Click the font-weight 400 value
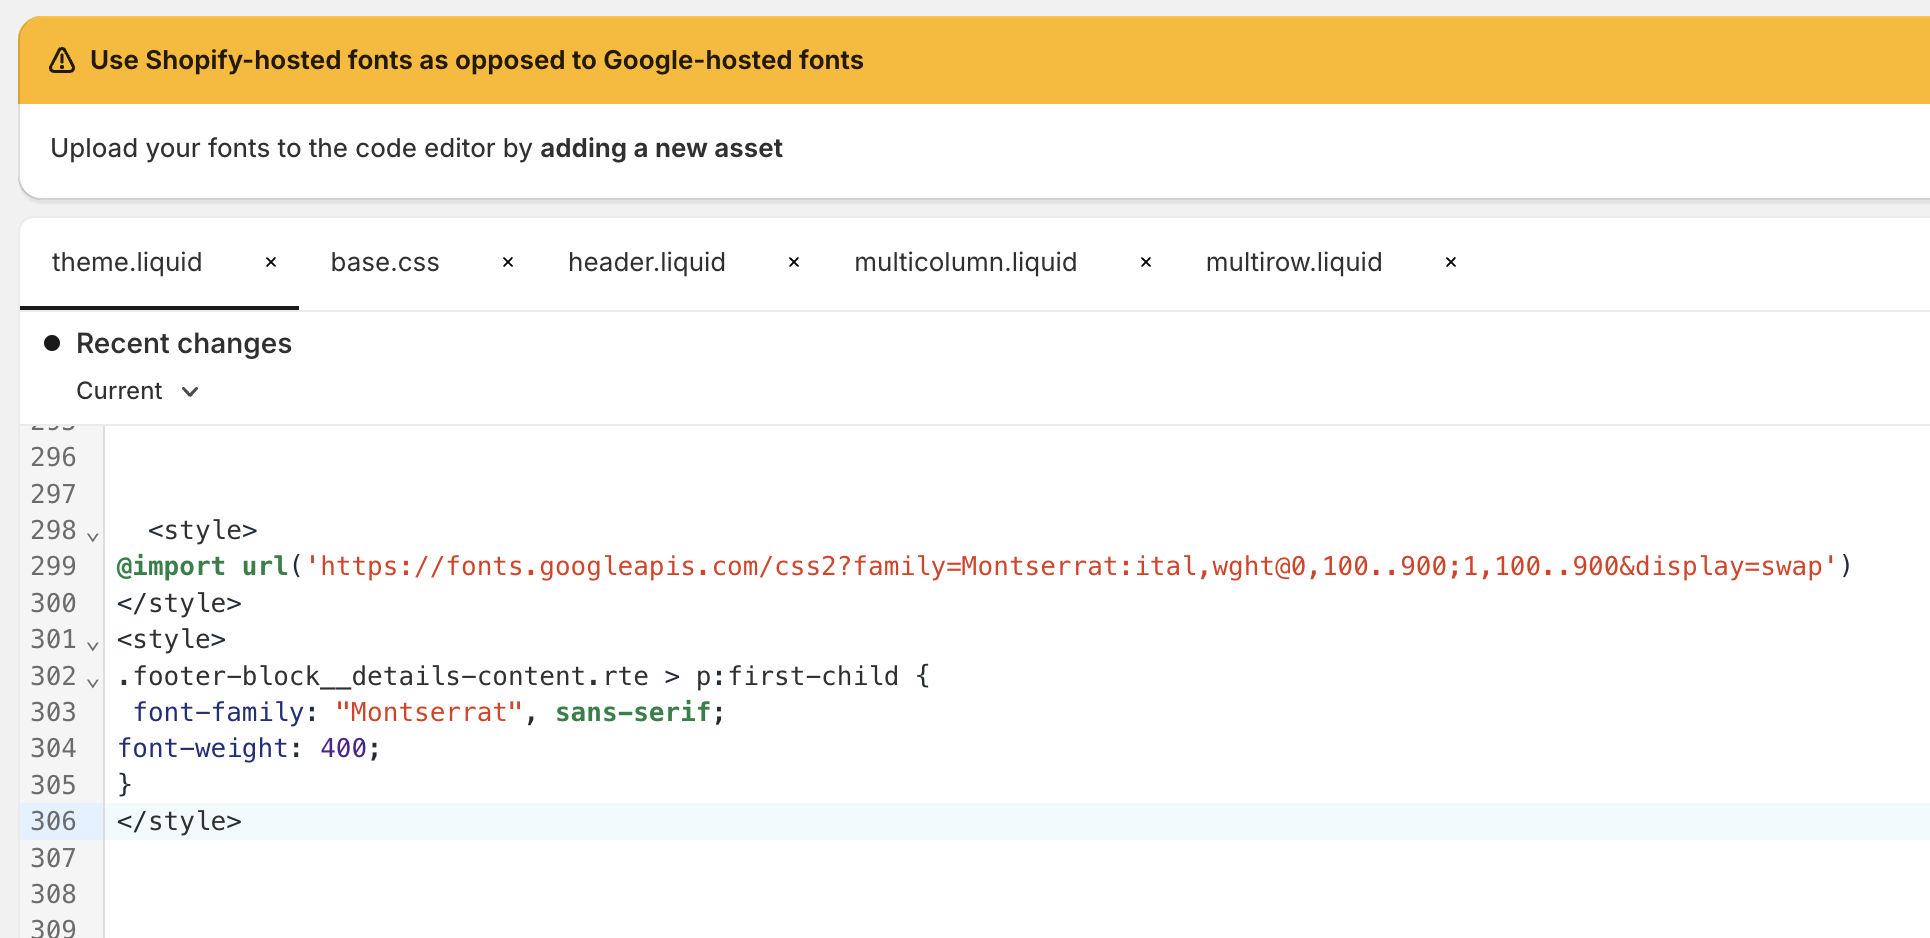1930x938 pixels. click(x=343, y=748)
